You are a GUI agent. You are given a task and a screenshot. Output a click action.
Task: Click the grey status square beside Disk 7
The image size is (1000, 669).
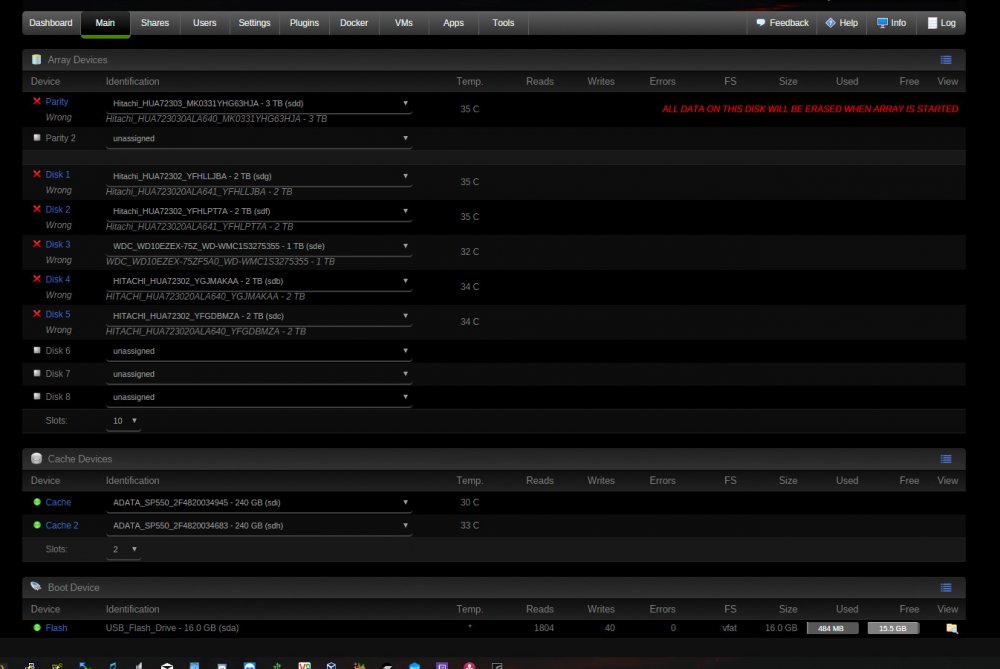tap(37, 374)
